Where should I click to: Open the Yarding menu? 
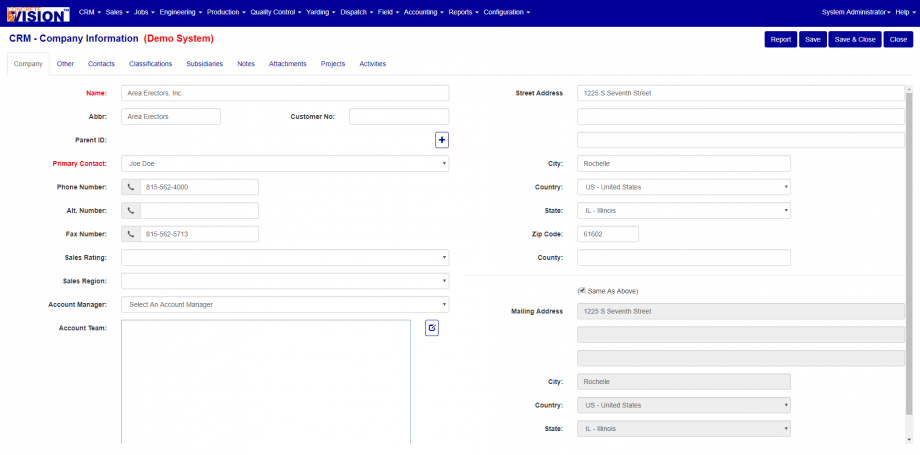click(321, 12)
